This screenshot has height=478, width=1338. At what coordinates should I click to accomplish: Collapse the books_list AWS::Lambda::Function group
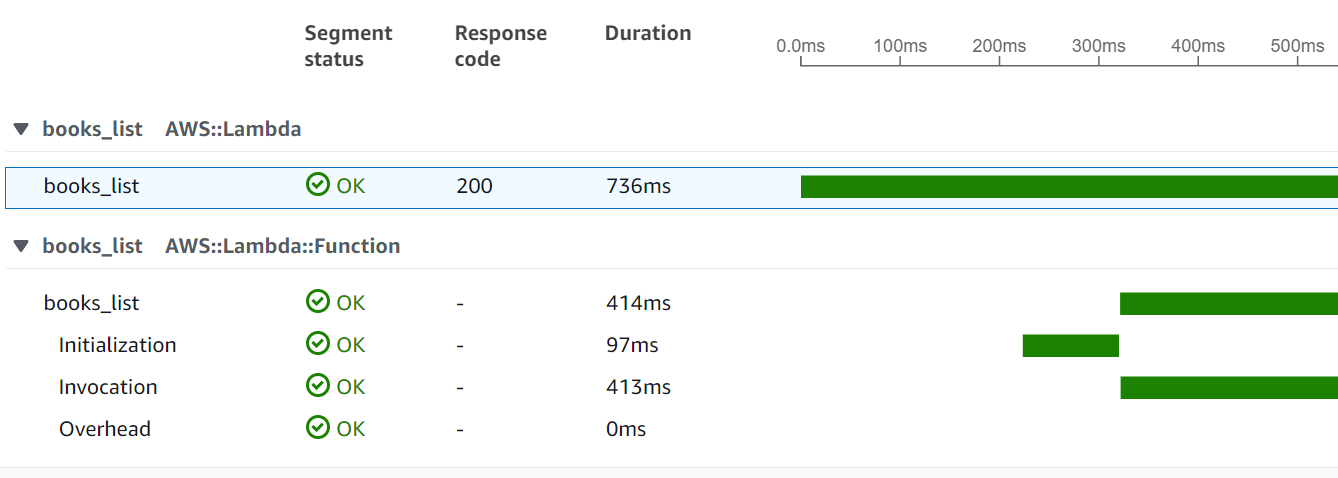coord(21,246)
